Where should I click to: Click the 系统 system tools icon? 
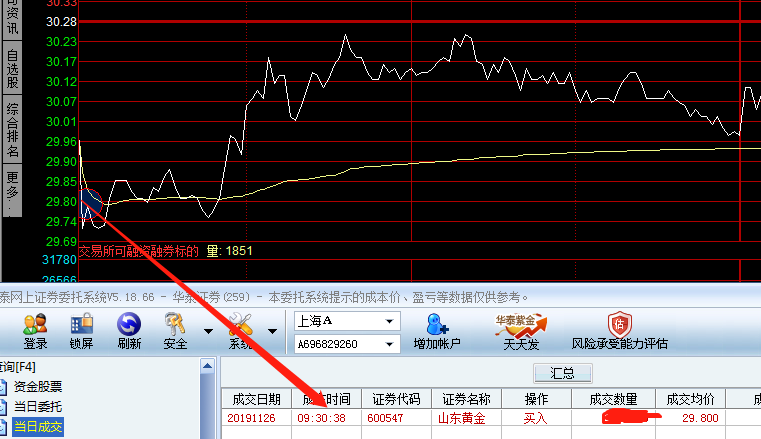tap(240, 331)
